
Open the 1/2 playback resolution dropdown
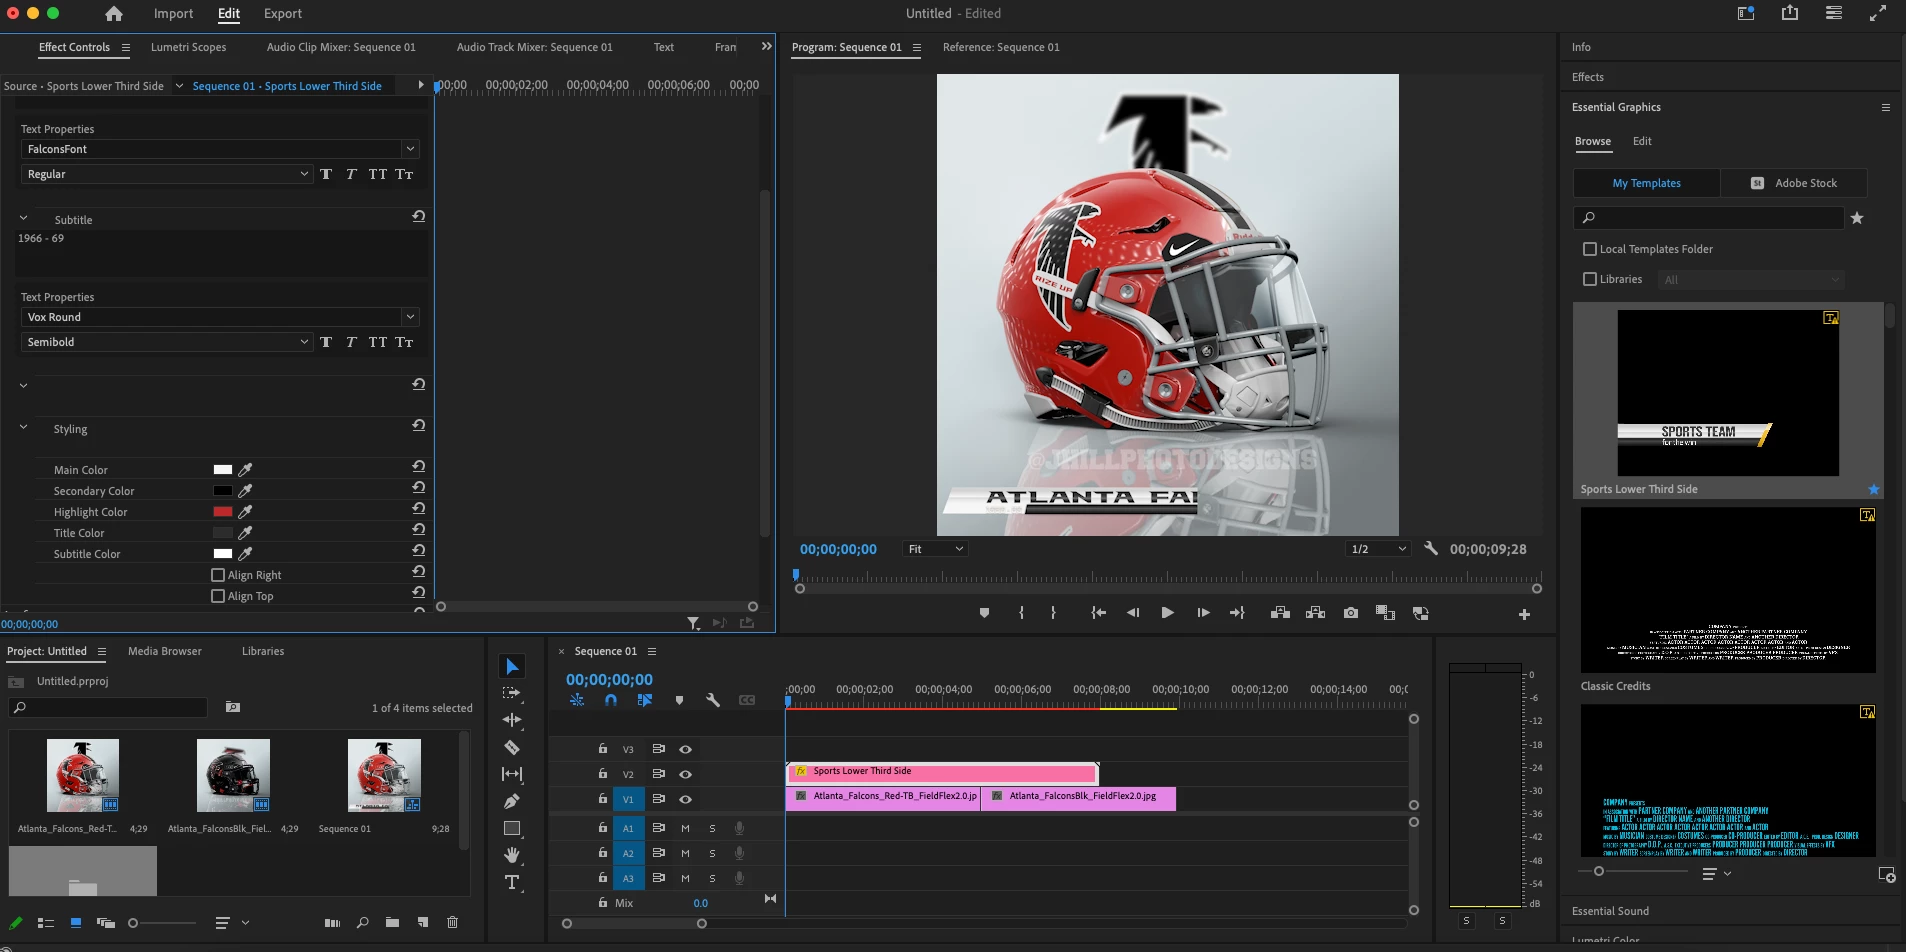[1378, 549]
